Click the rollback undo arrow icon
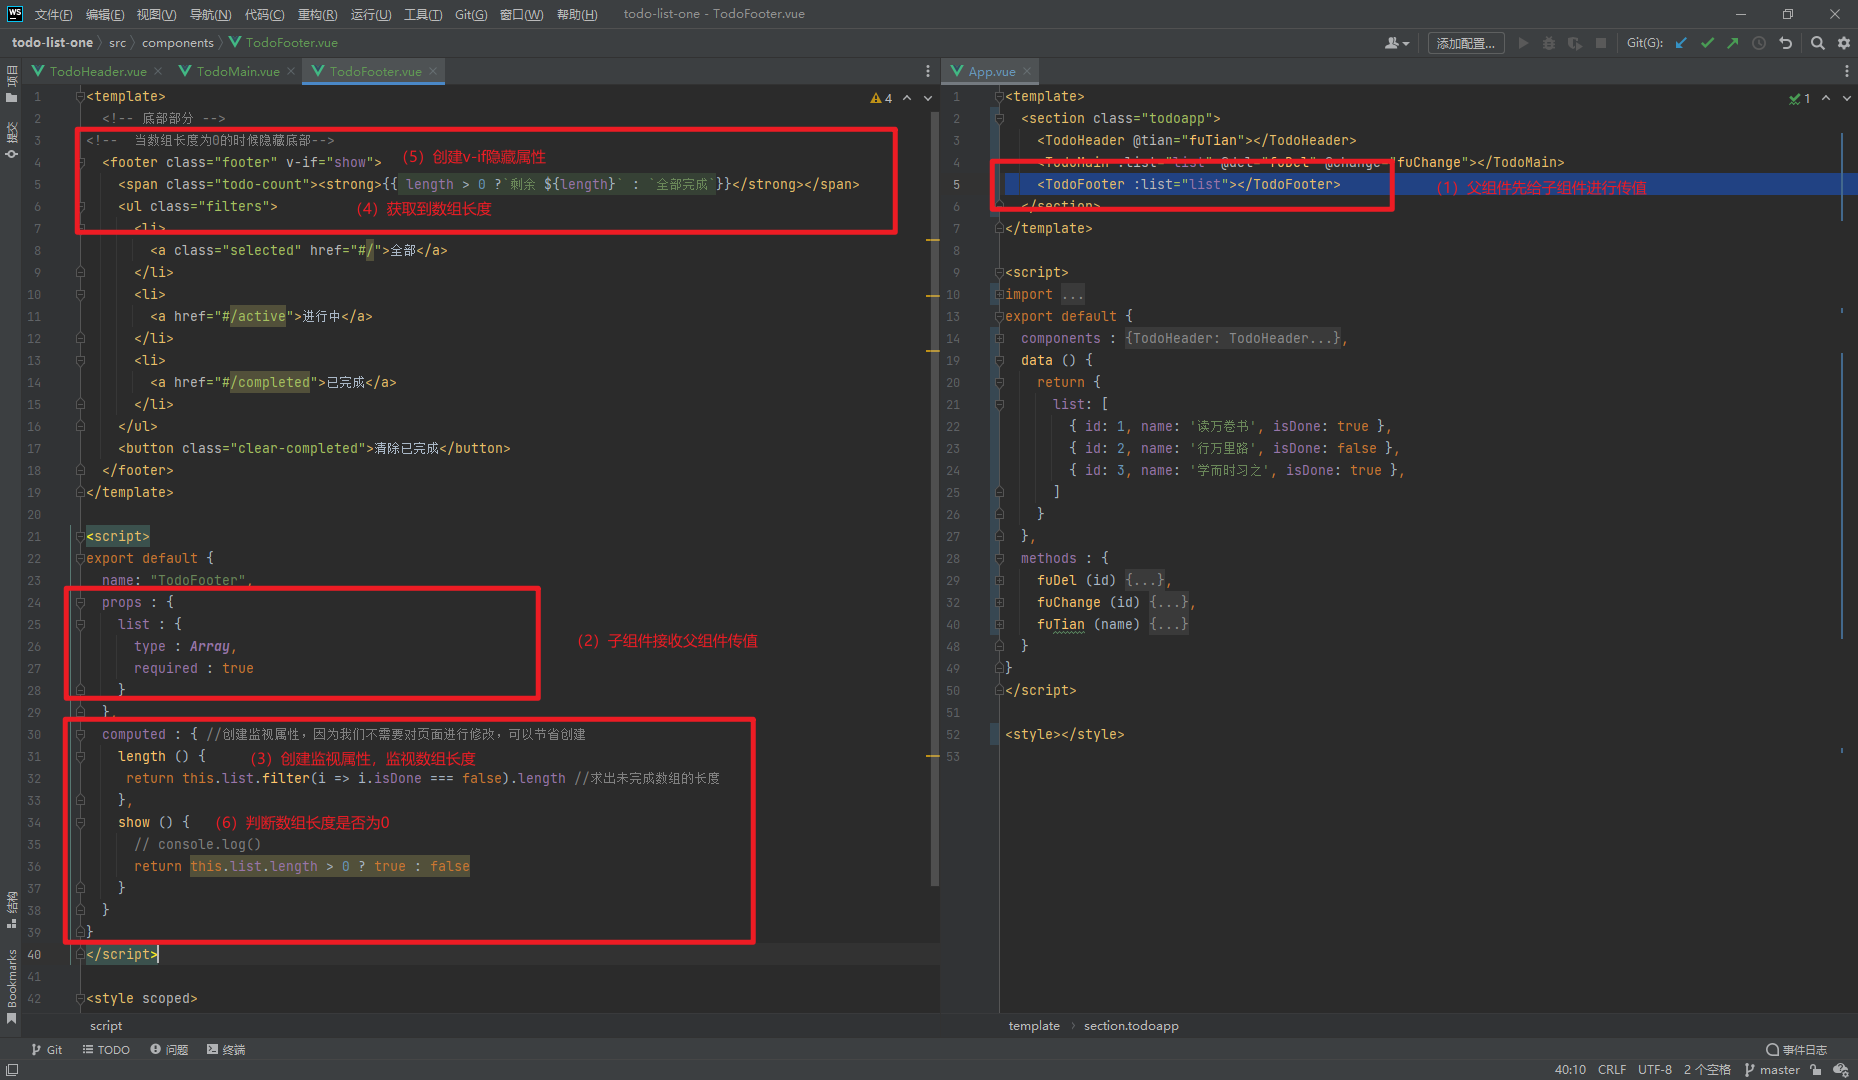 [1785, 43]
